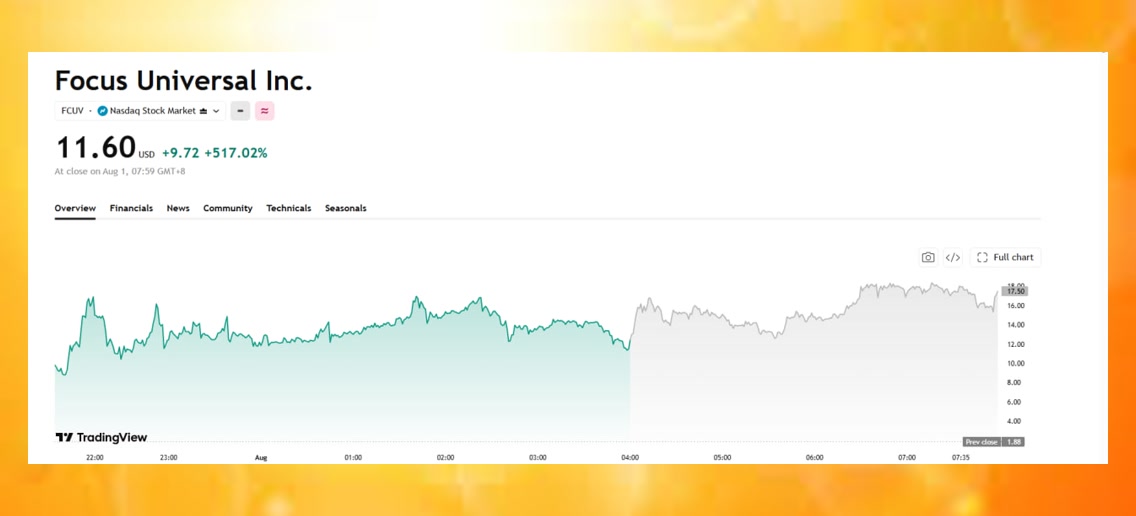Click the 06:00 time axis label

(814, 457)
